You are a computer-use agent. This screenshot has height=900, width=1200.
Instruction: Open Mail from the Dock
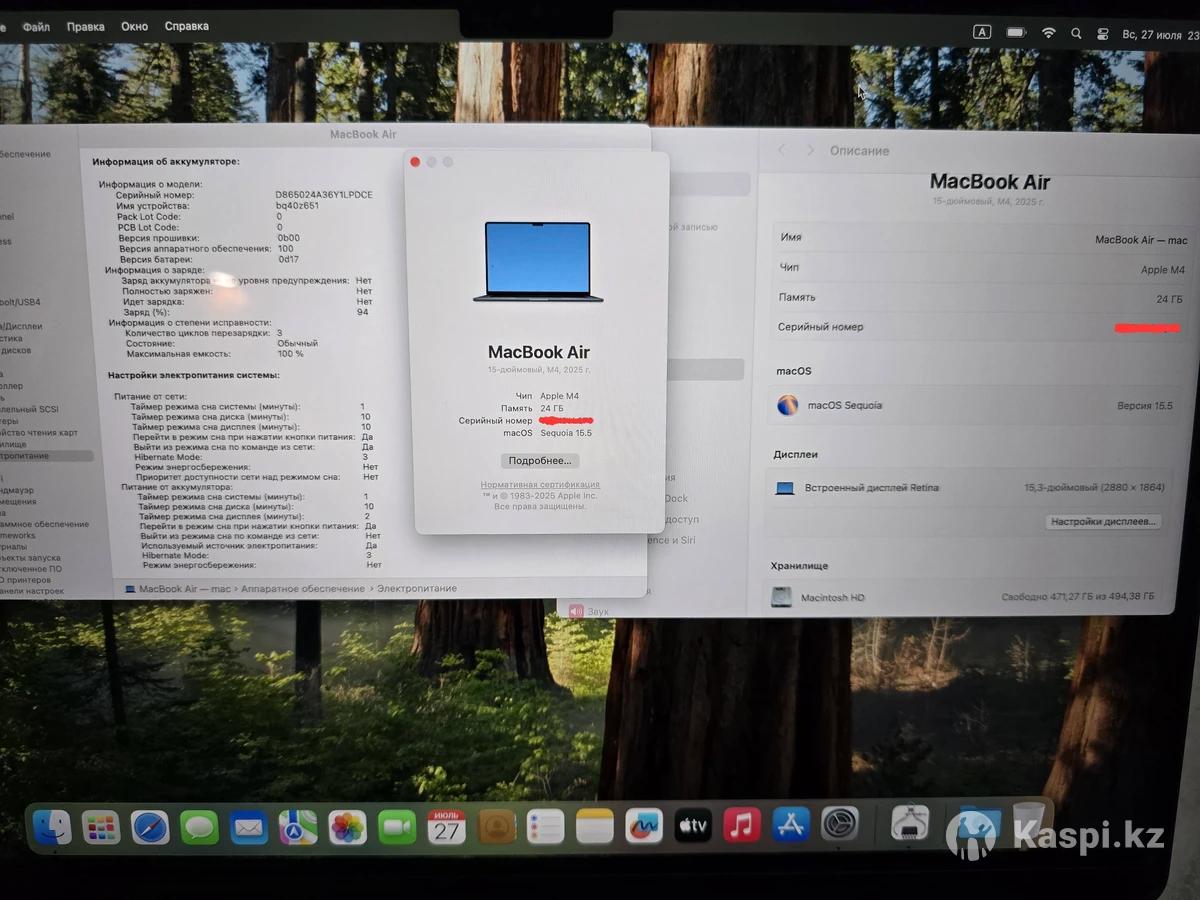(x=249, y=827)
